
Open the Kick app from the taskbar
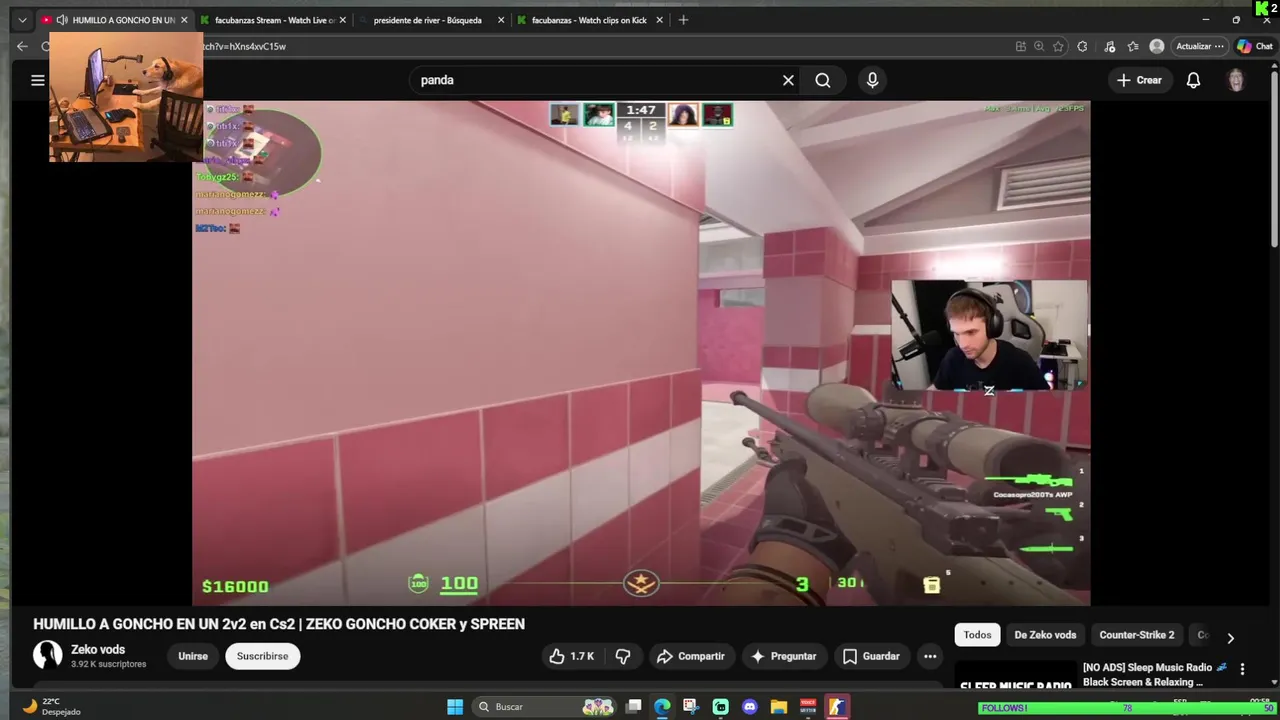tap(721, 707)
